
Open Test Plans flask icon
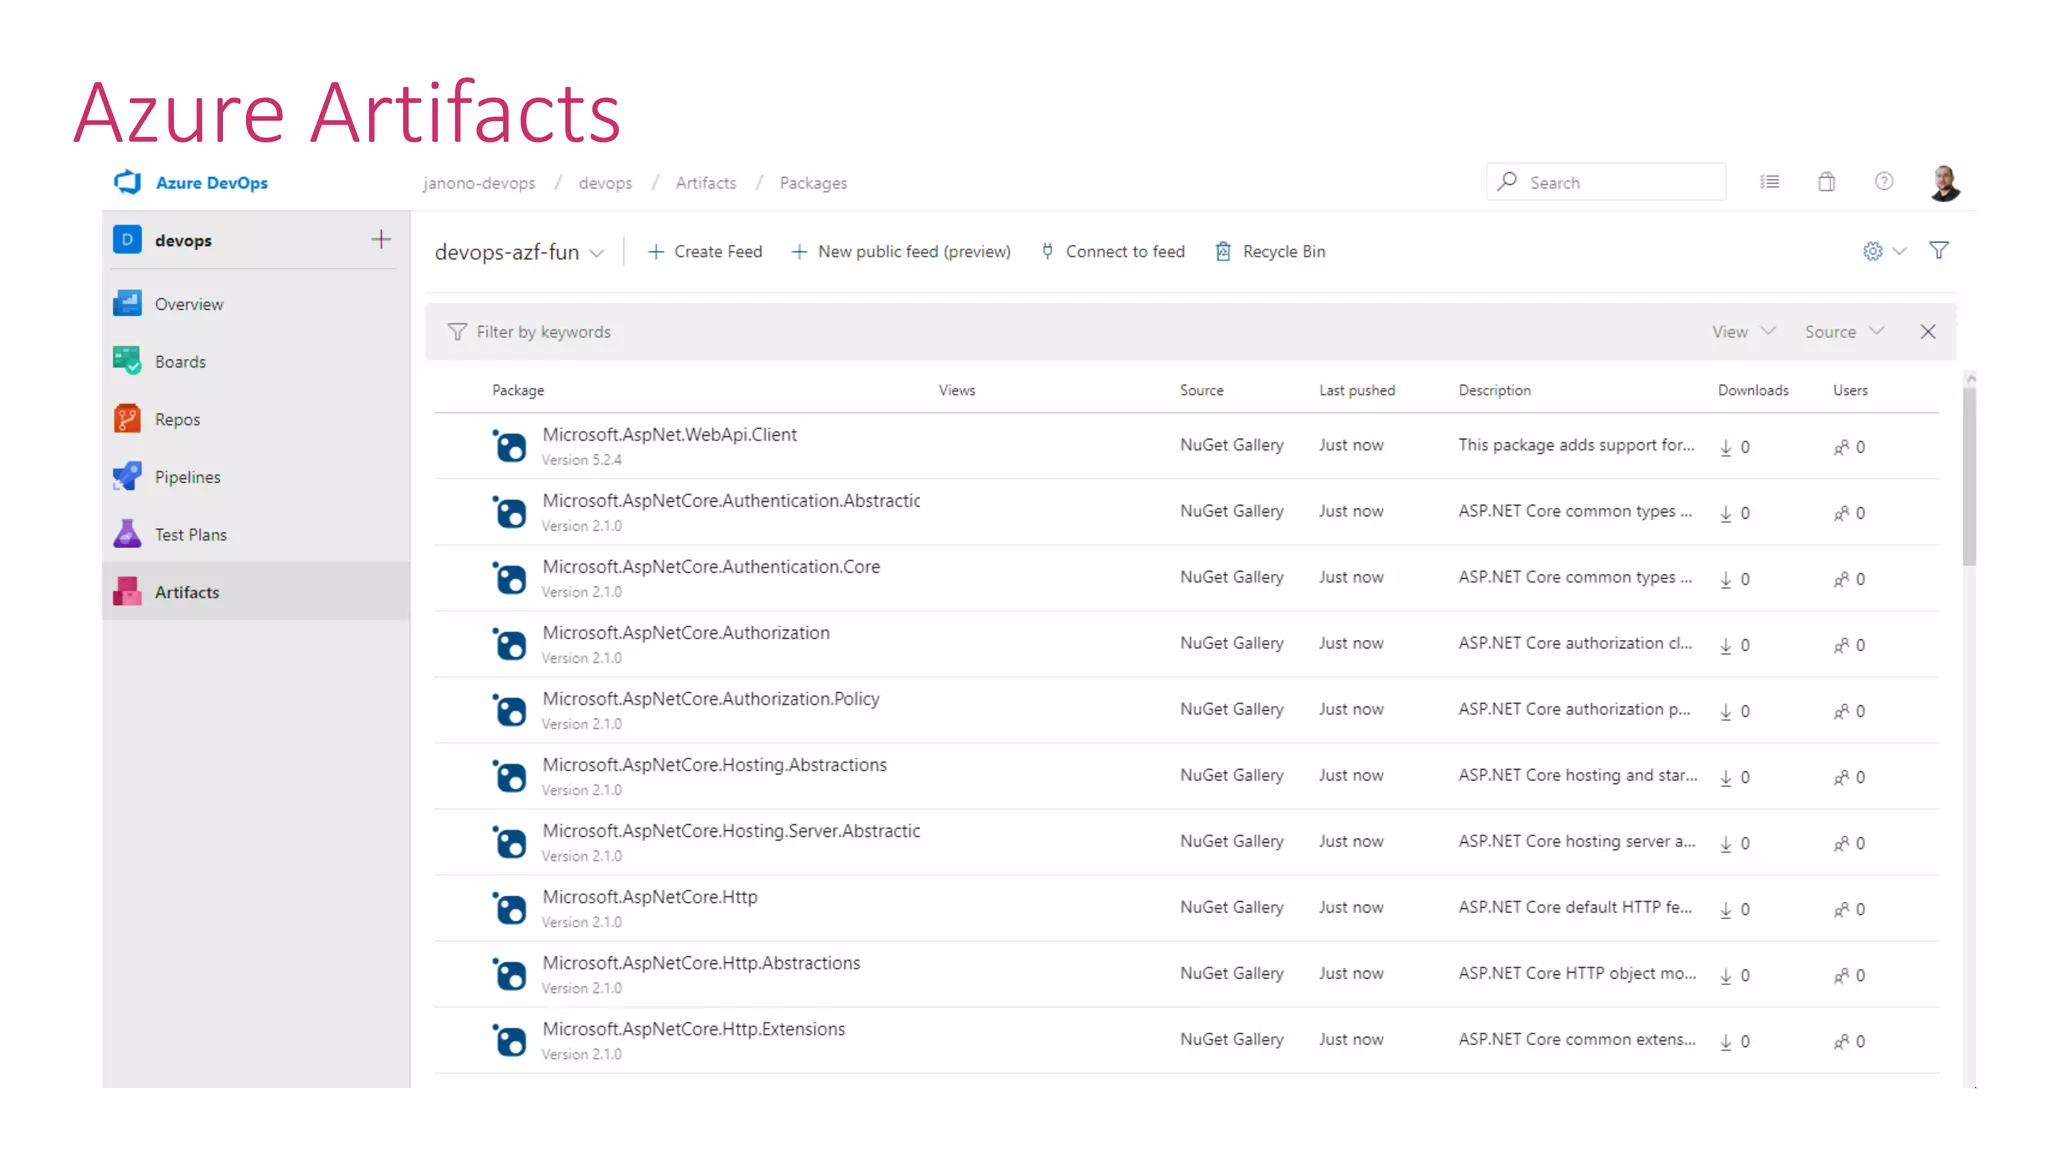tap(127, 534)
